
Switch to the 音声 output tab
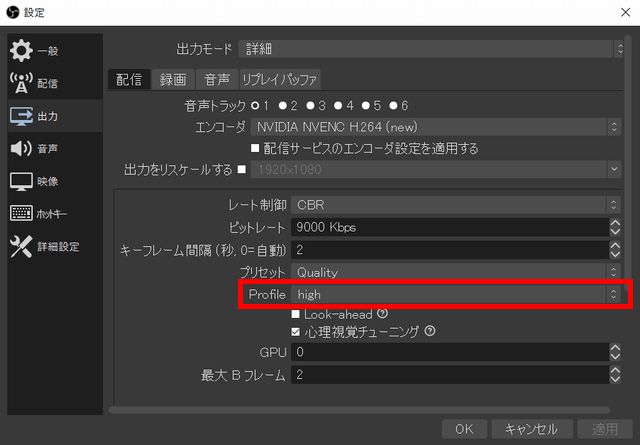pos(217,79)
